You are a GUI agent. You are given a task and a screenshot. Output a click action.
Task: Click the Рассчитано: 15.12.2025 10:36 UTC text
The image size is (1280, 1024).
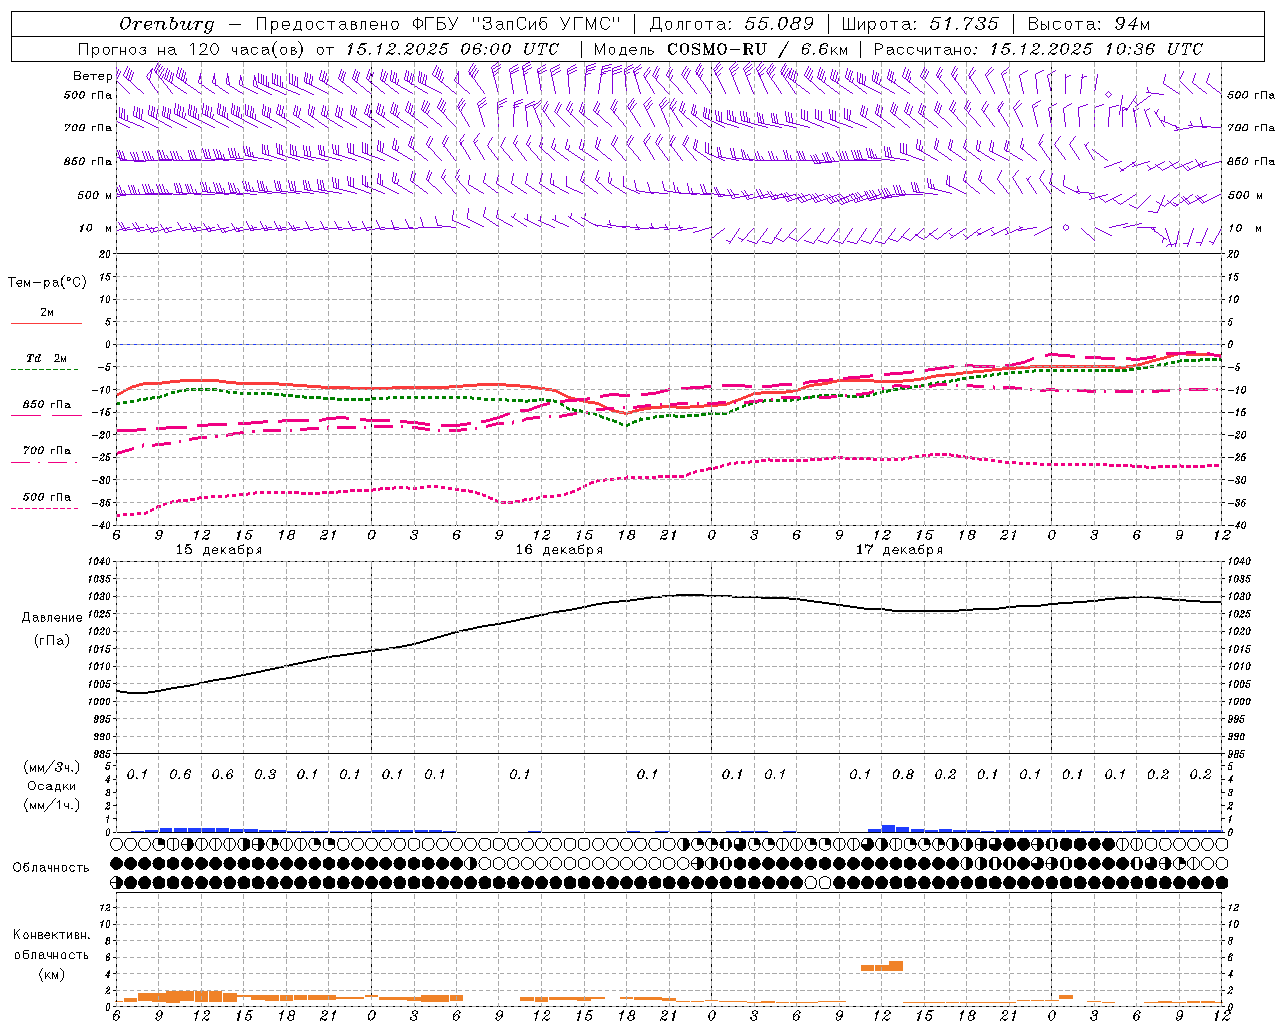pos(1038,49)
